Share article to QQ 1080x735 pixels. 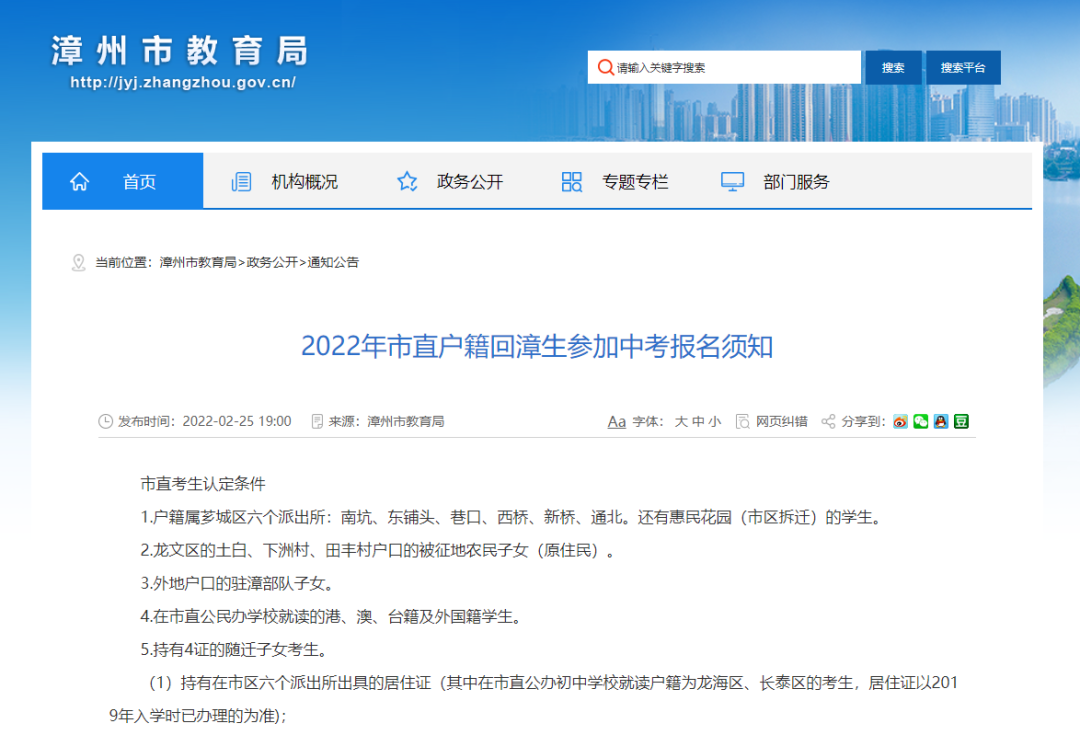(940, 422)
